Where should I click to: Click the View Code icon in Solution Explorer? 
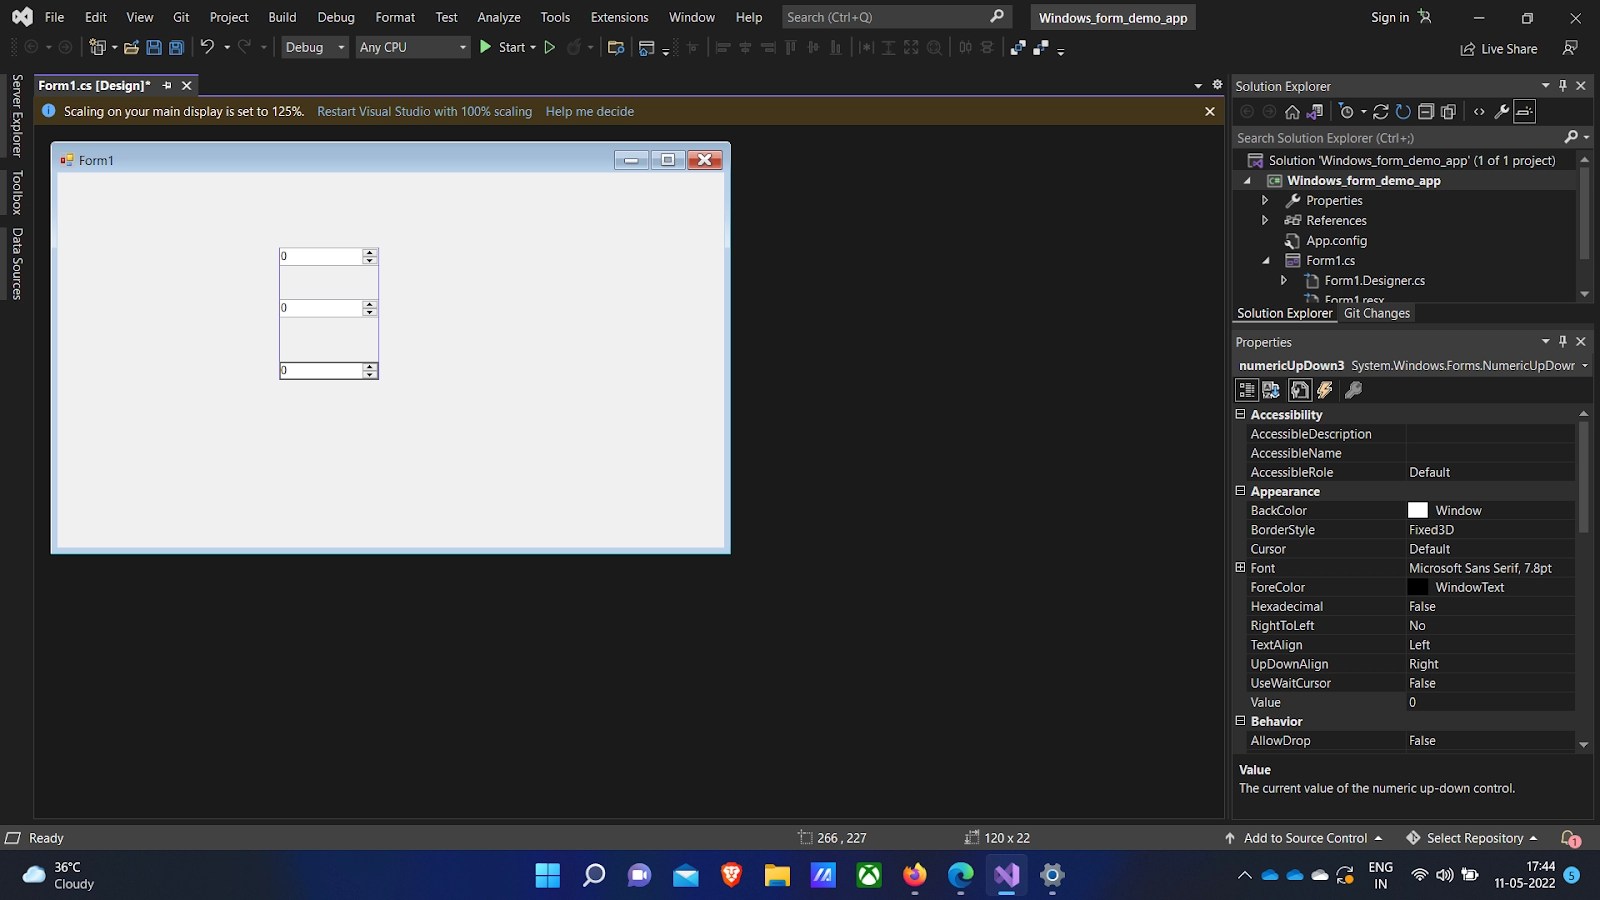[x=1478, y=112]
